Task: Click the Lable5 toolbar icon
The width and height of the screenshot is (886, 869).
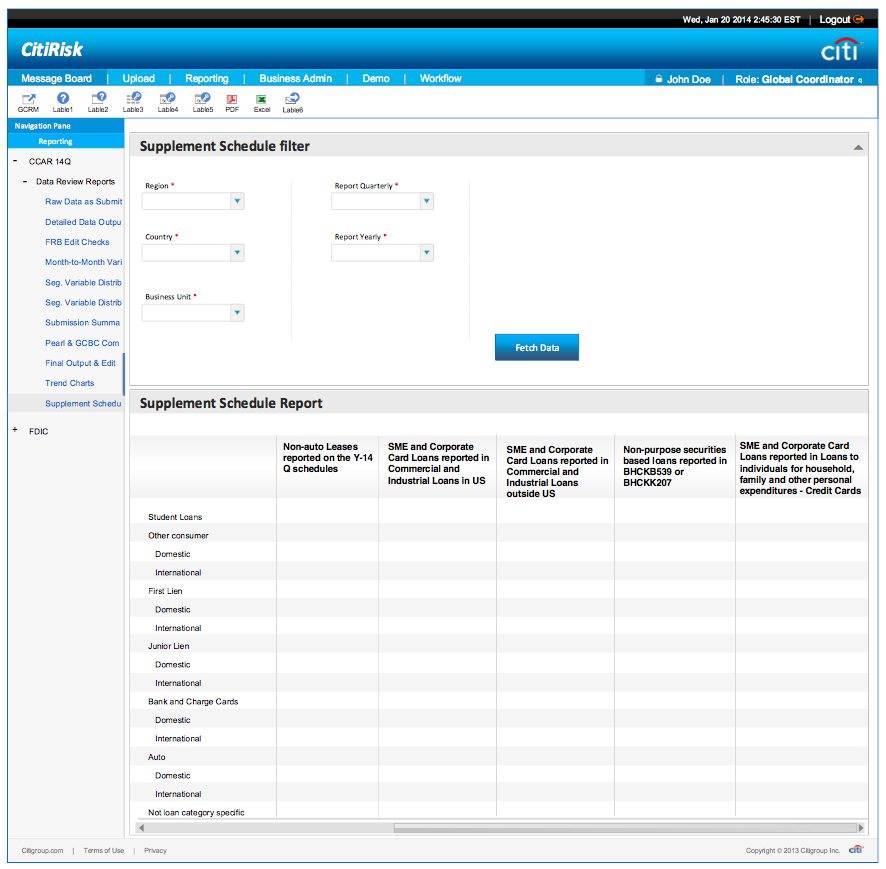Action: point(202,98)
